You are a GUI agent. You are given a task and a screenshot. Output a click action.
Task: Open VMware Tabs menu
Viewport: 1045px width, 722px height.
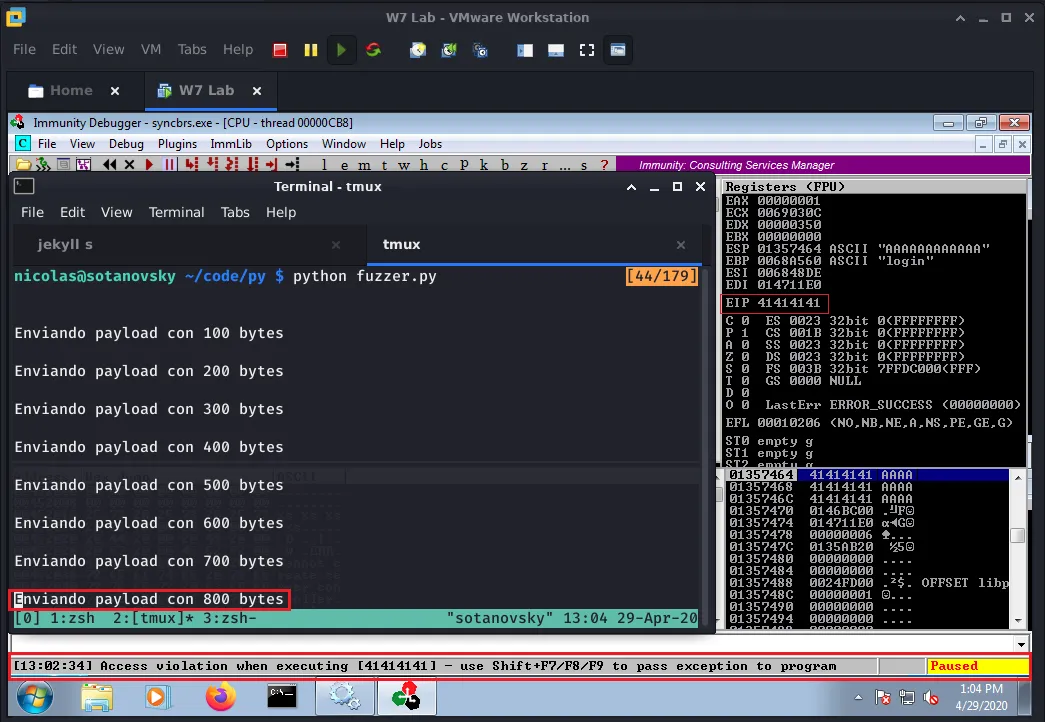tap(192, 49)
